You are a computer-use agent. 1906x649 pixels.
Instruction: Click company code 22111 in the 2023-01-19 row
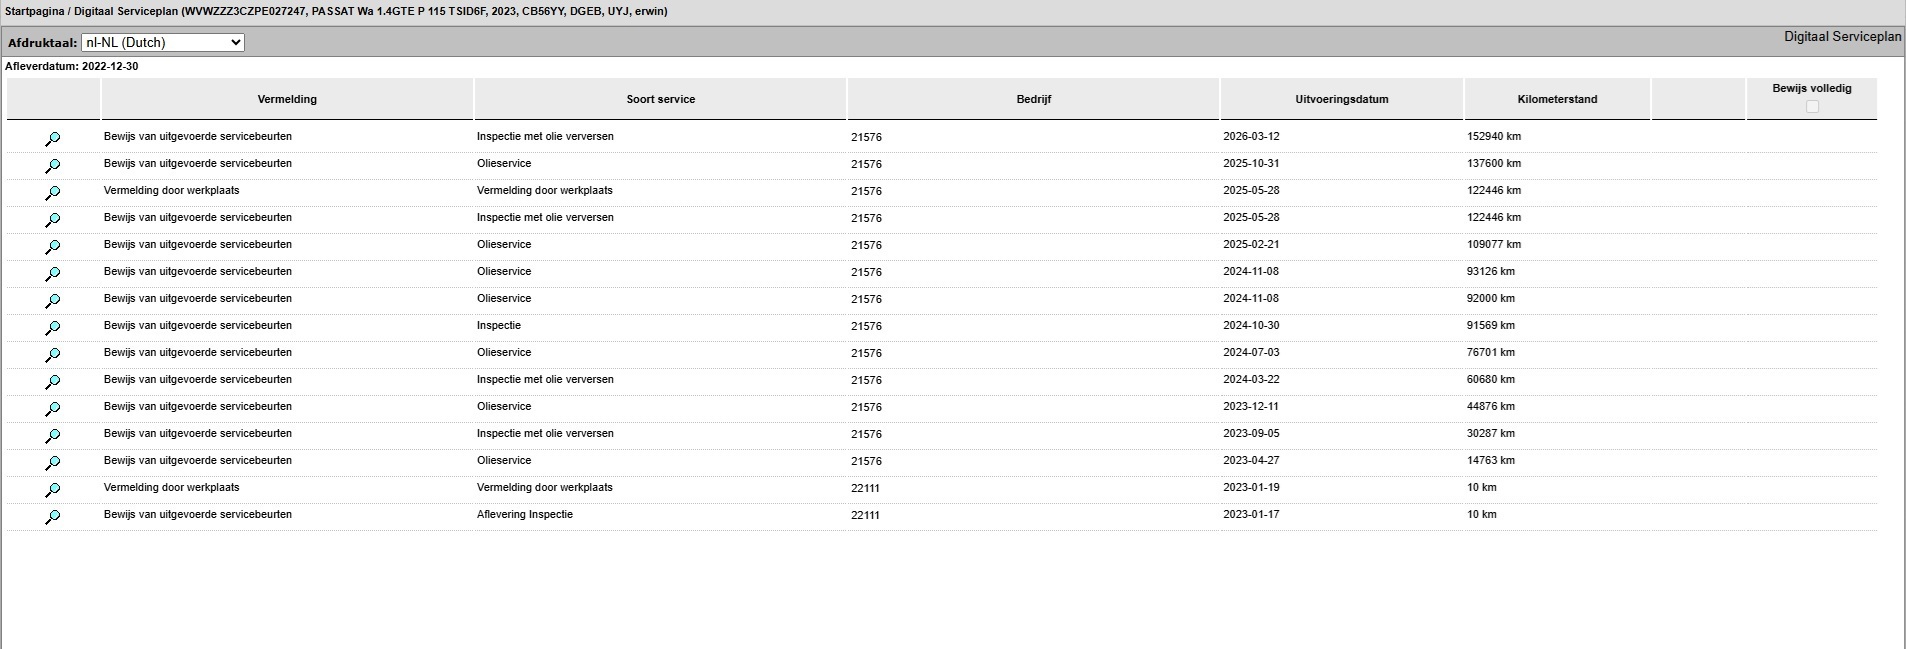[x=865, y=488]
